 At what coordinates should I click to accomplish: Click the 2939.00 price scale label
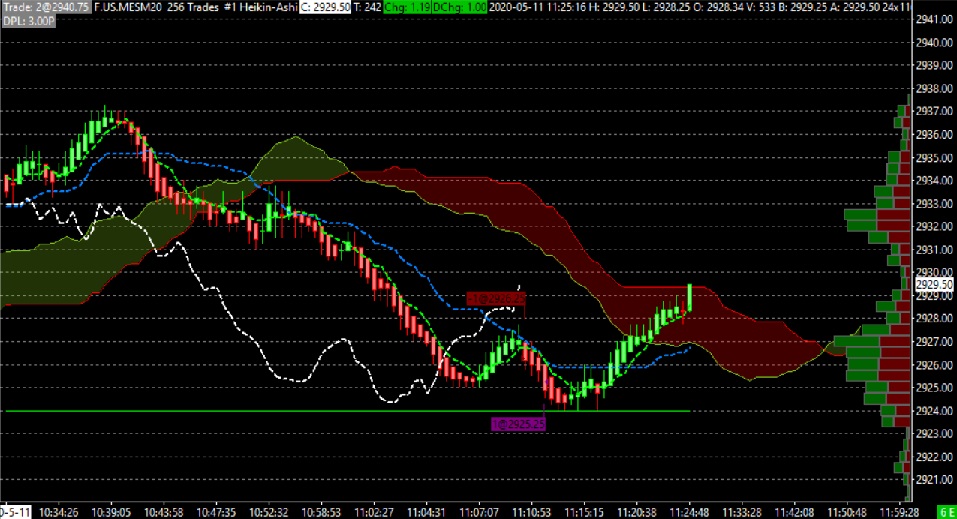934,65
